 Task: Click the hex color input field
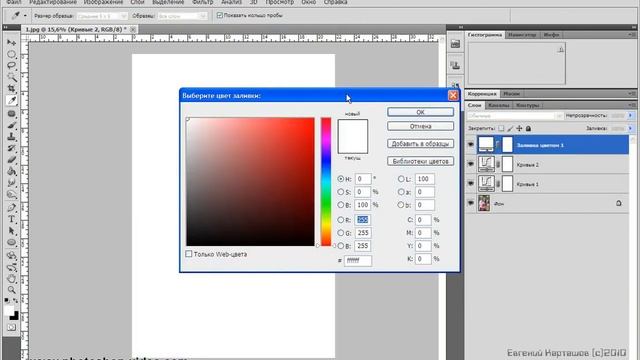[358, 260]
